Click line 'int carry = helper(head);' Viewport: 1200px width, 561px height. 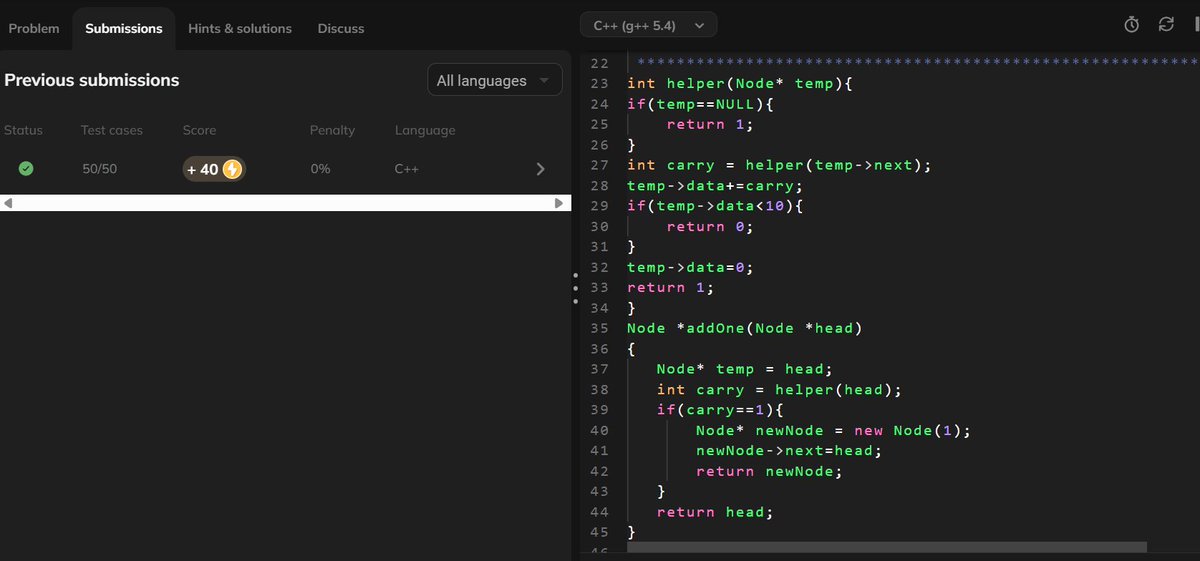click(x=779, y=390)
